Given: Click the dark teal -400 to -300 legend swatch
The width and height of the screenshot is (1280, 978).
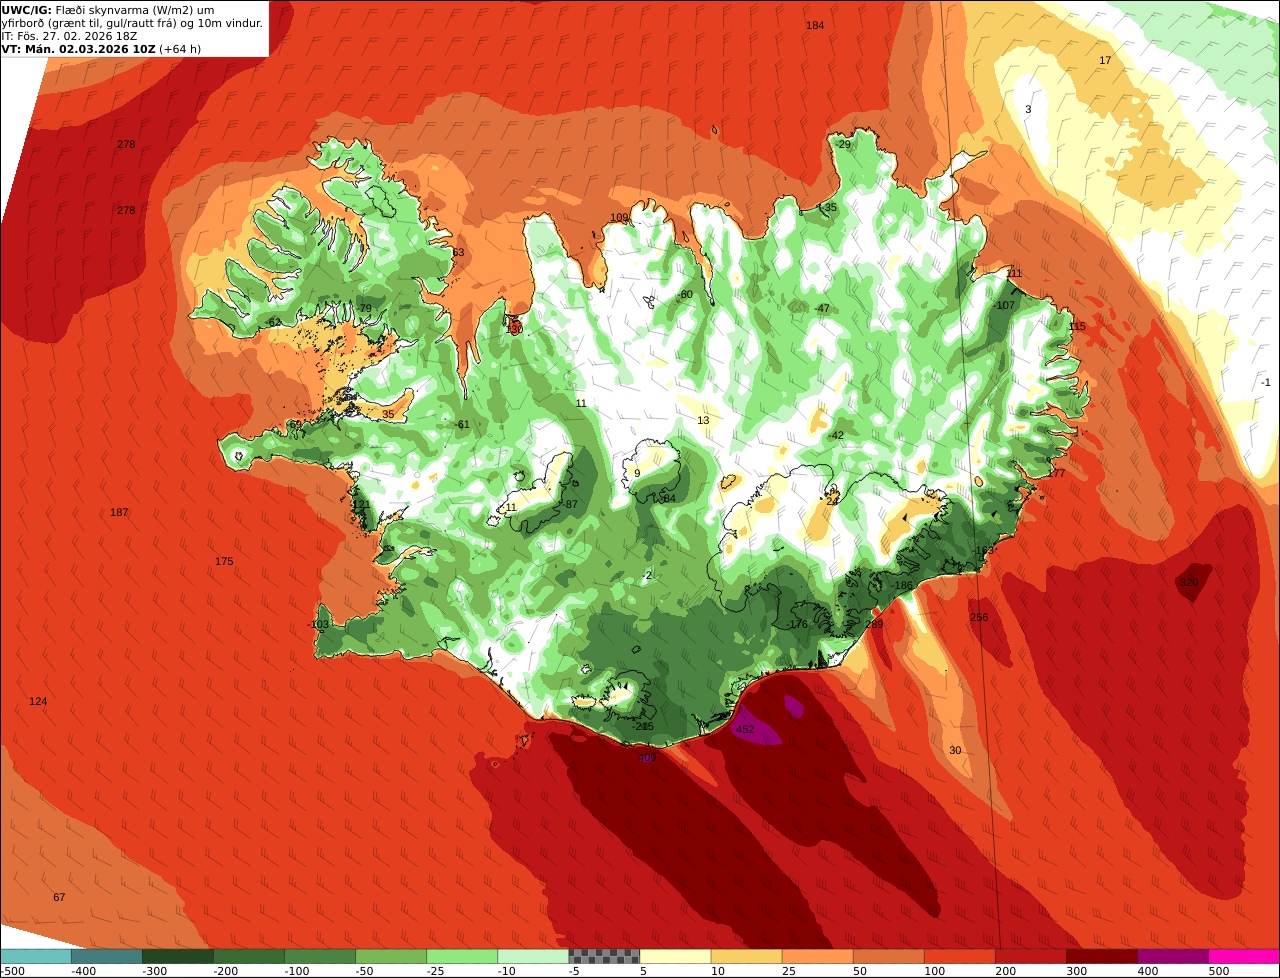Looking at the screenshot, I should pyautogui.click(x=106, y=956).
